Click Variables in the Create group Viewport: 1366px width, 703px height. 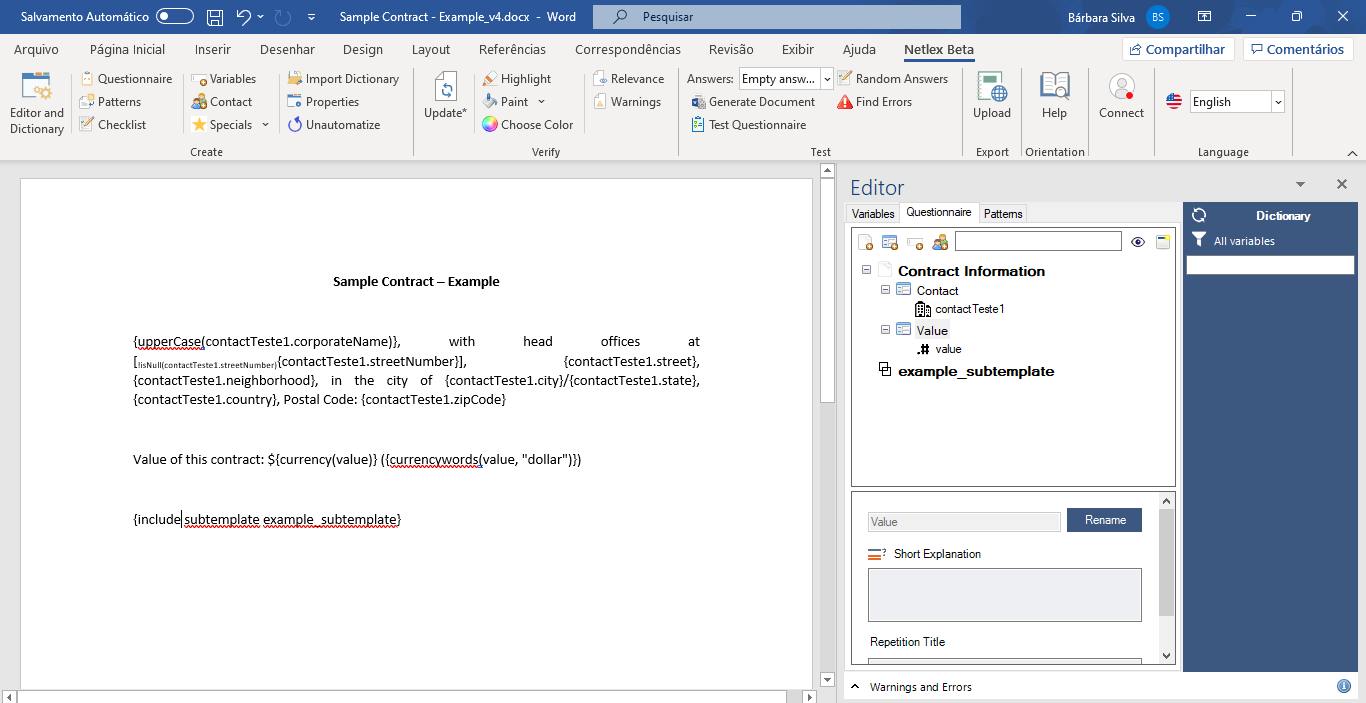[224, 79]
